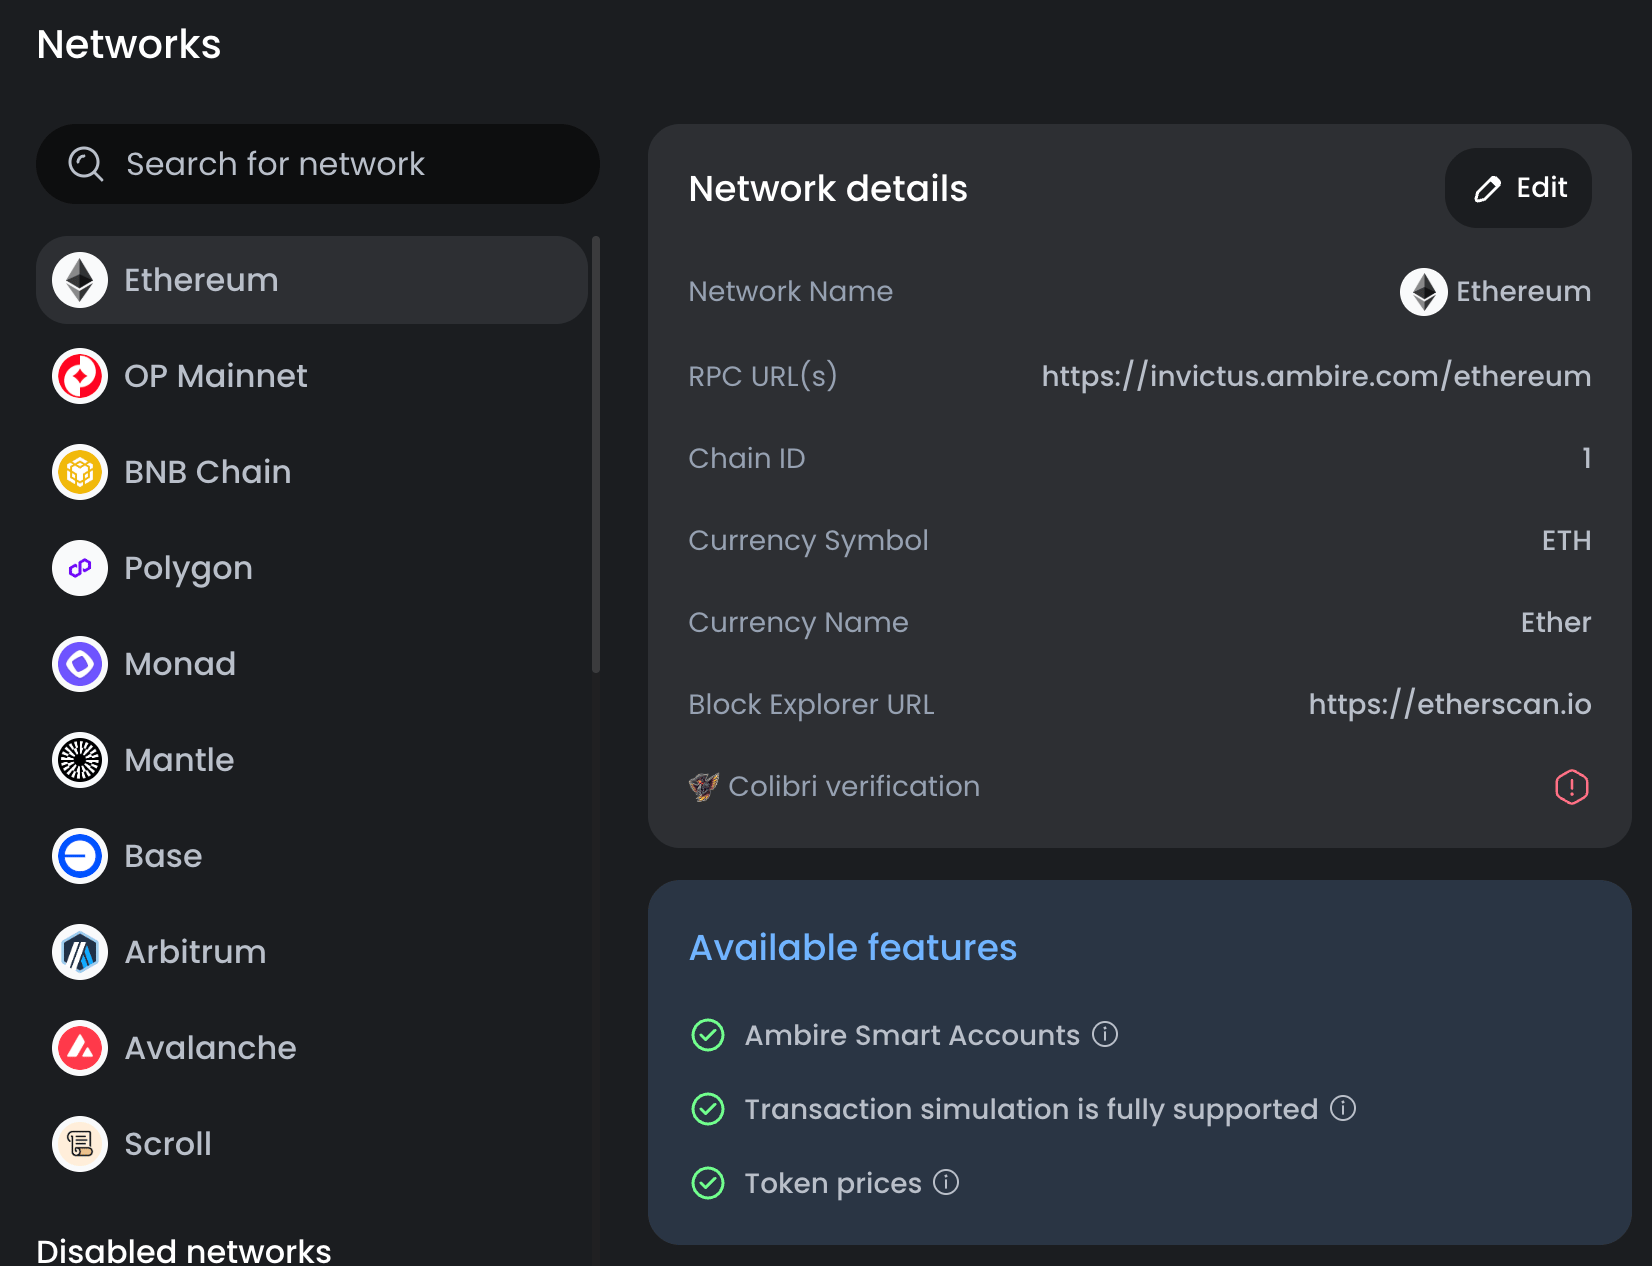Click green check beside Transaction simulation
The image size is (1652, 1266).
coord(708,1109)
